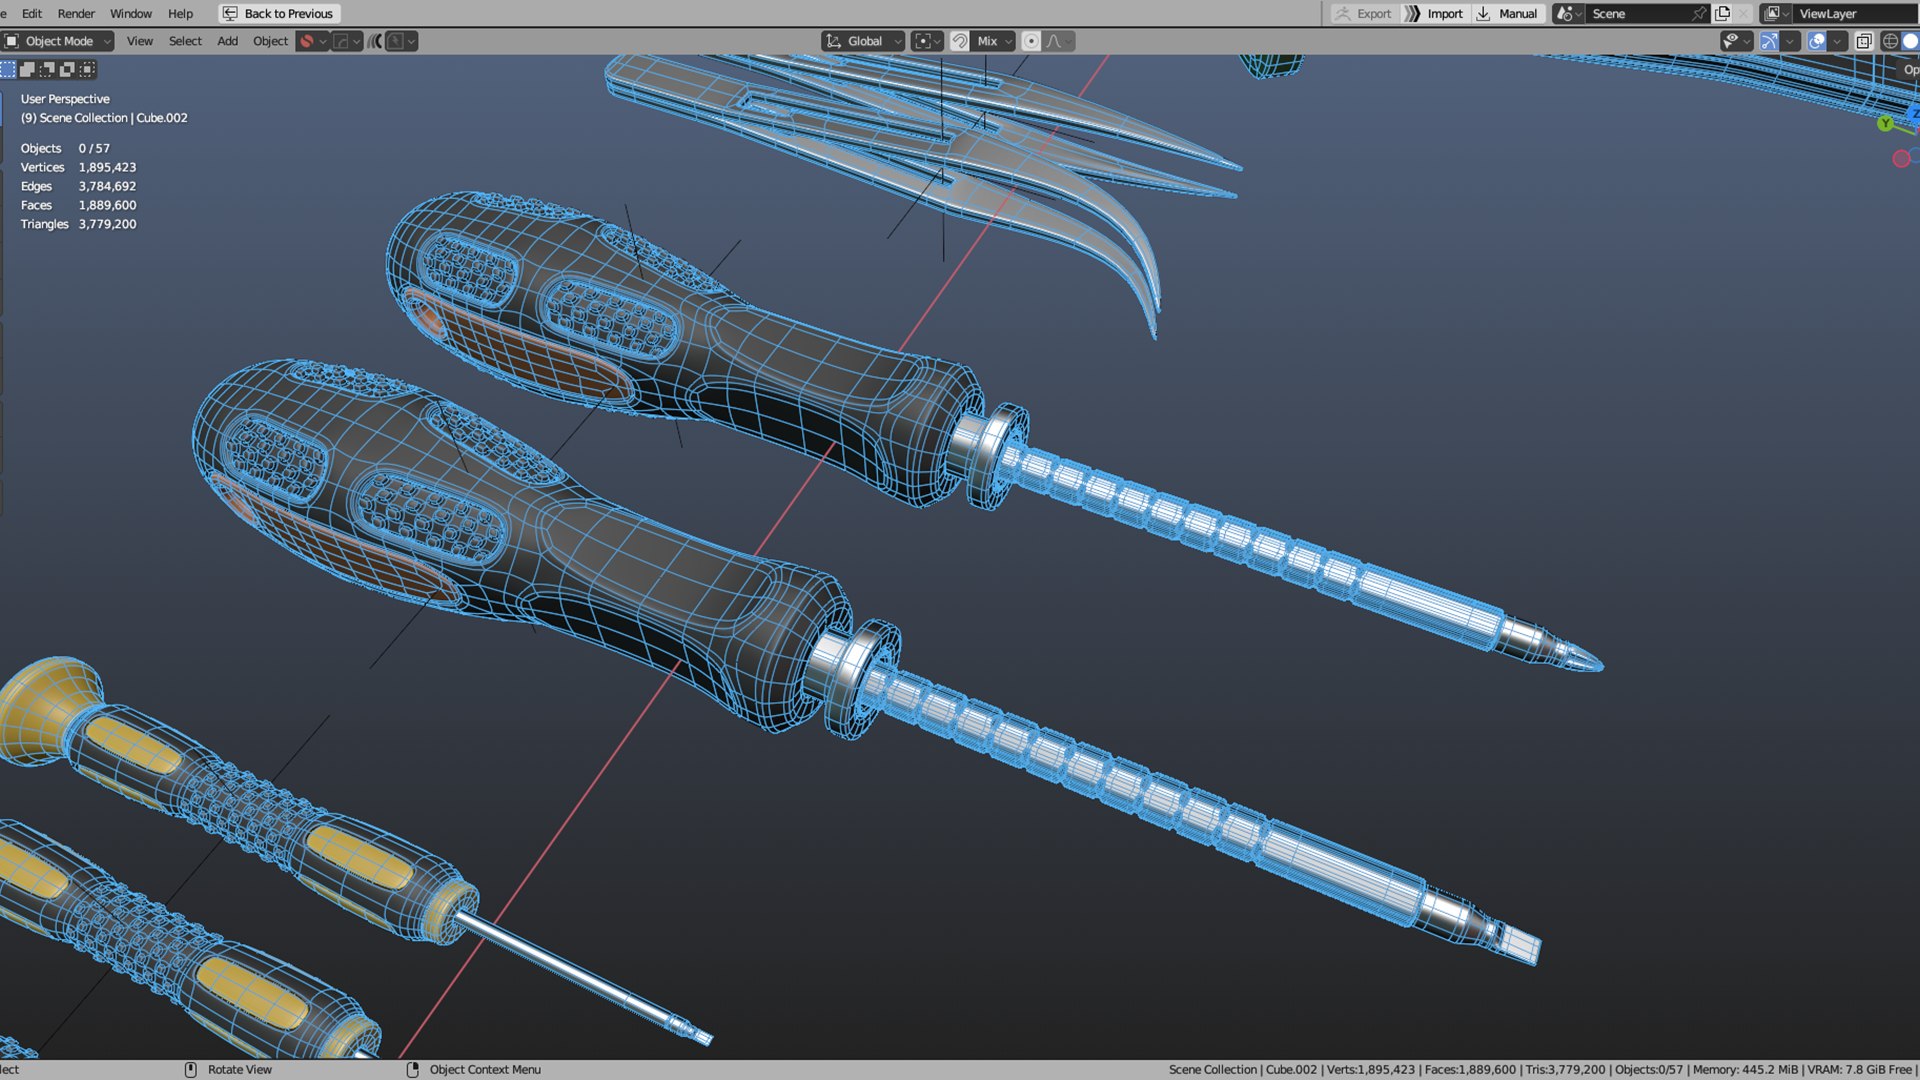The height and width of the screenshot is (1080, 1920).
Task: Click the Manual button
Action: (x=1508, y=13)
